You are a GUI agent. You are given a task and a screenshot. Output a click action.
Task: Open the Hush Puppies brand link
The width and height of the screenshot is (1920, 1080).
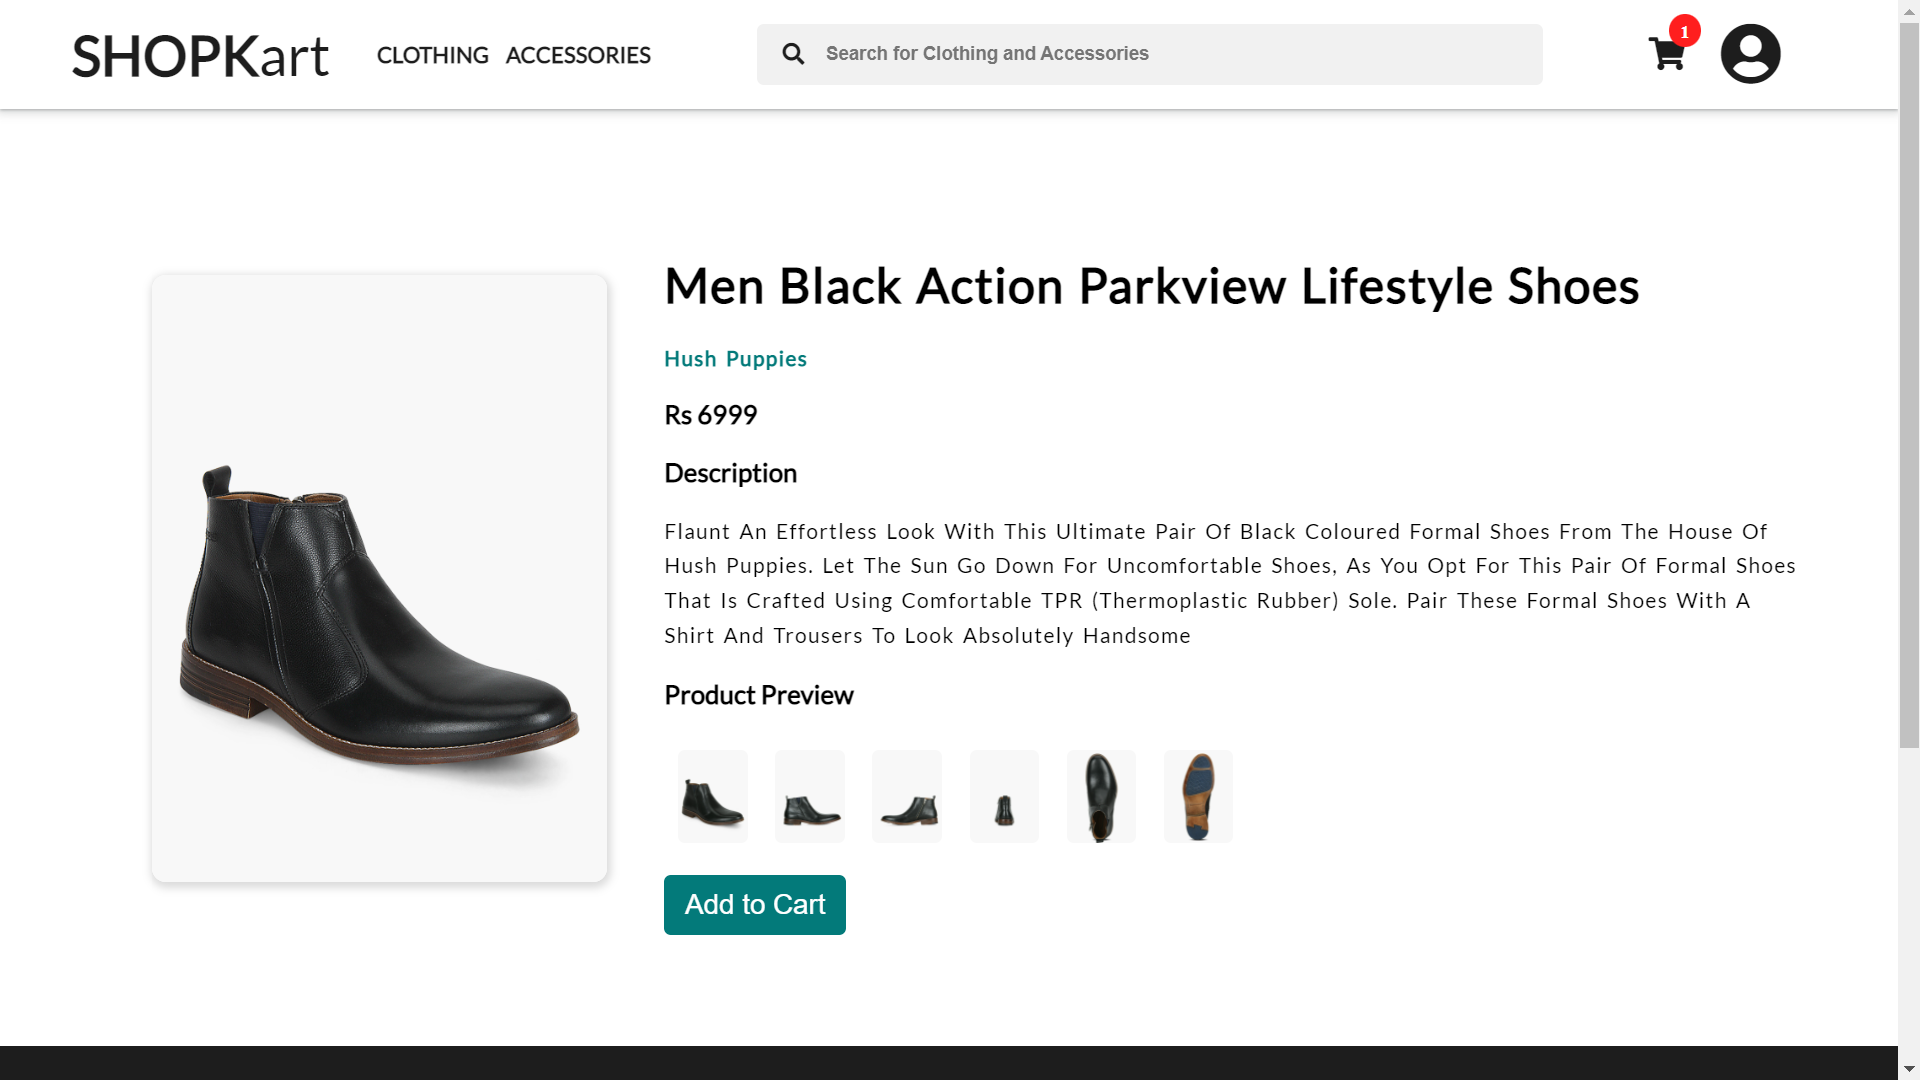(735, 359)
